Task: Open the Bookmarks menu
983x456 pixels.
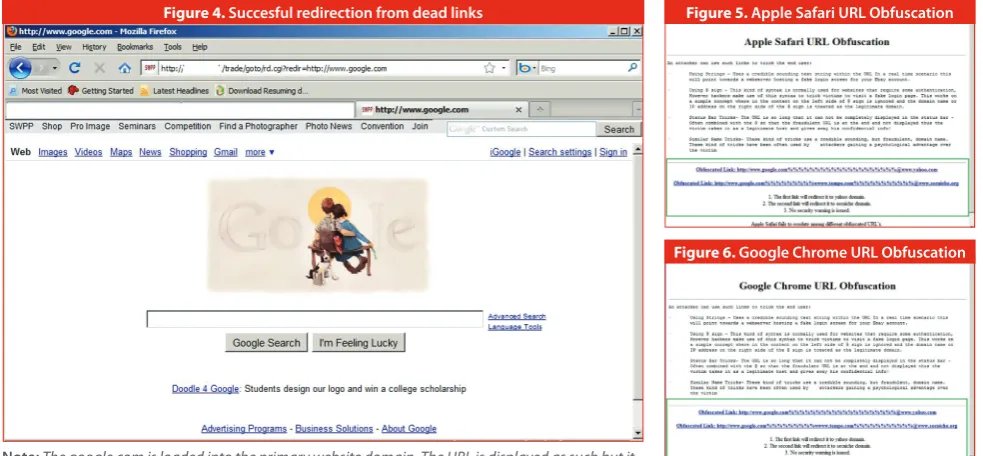Action: [135, 47]
